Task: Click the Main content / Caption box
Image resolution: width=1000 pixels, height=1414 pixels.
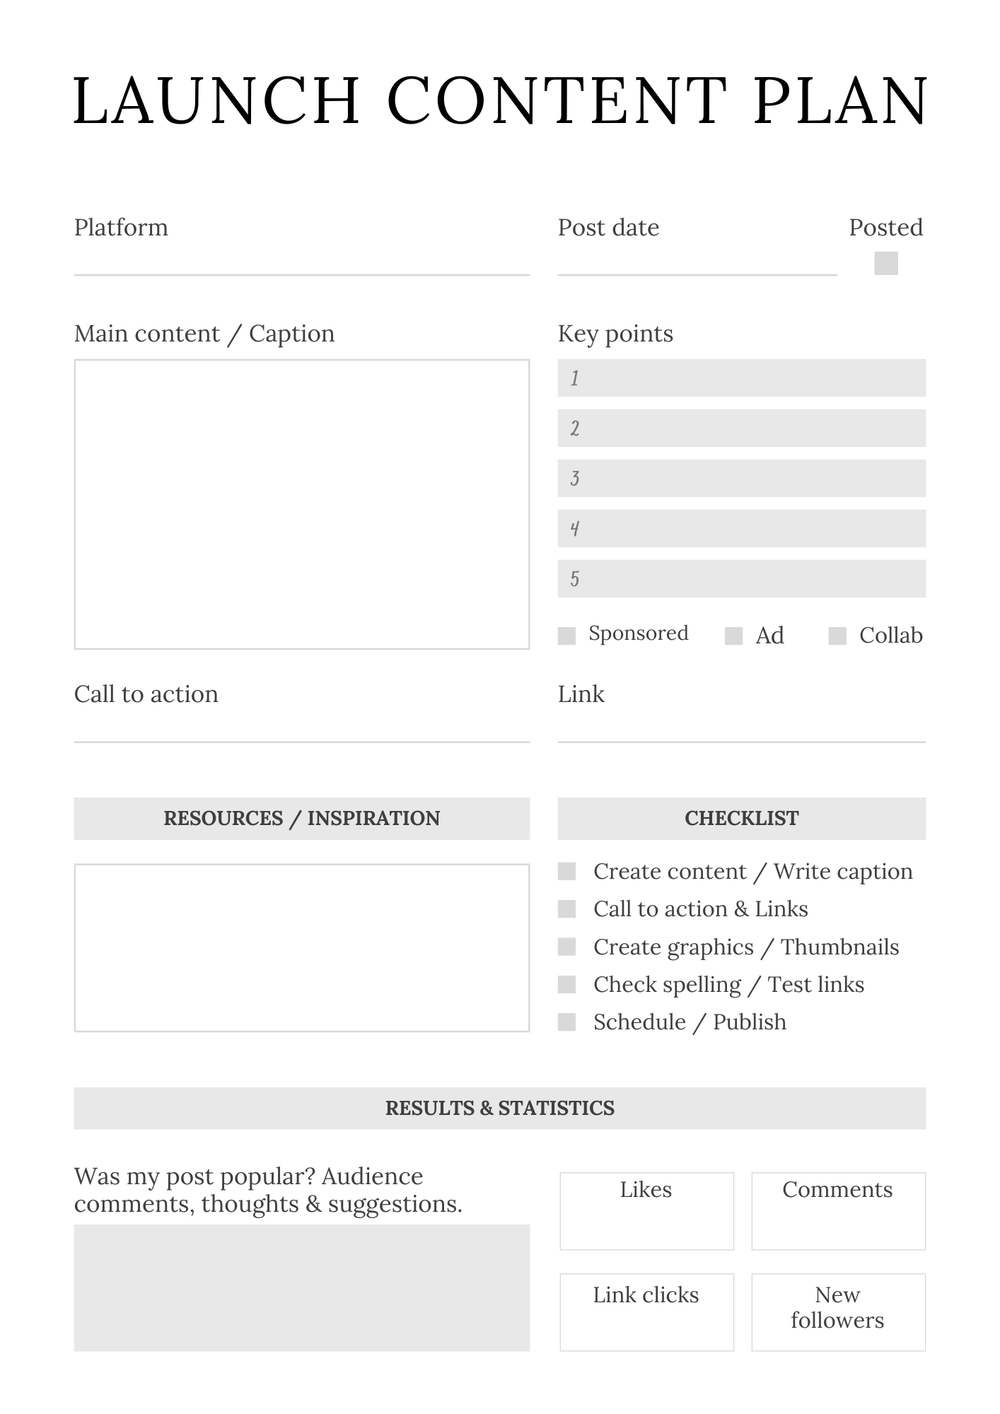Action: point(301,504)
